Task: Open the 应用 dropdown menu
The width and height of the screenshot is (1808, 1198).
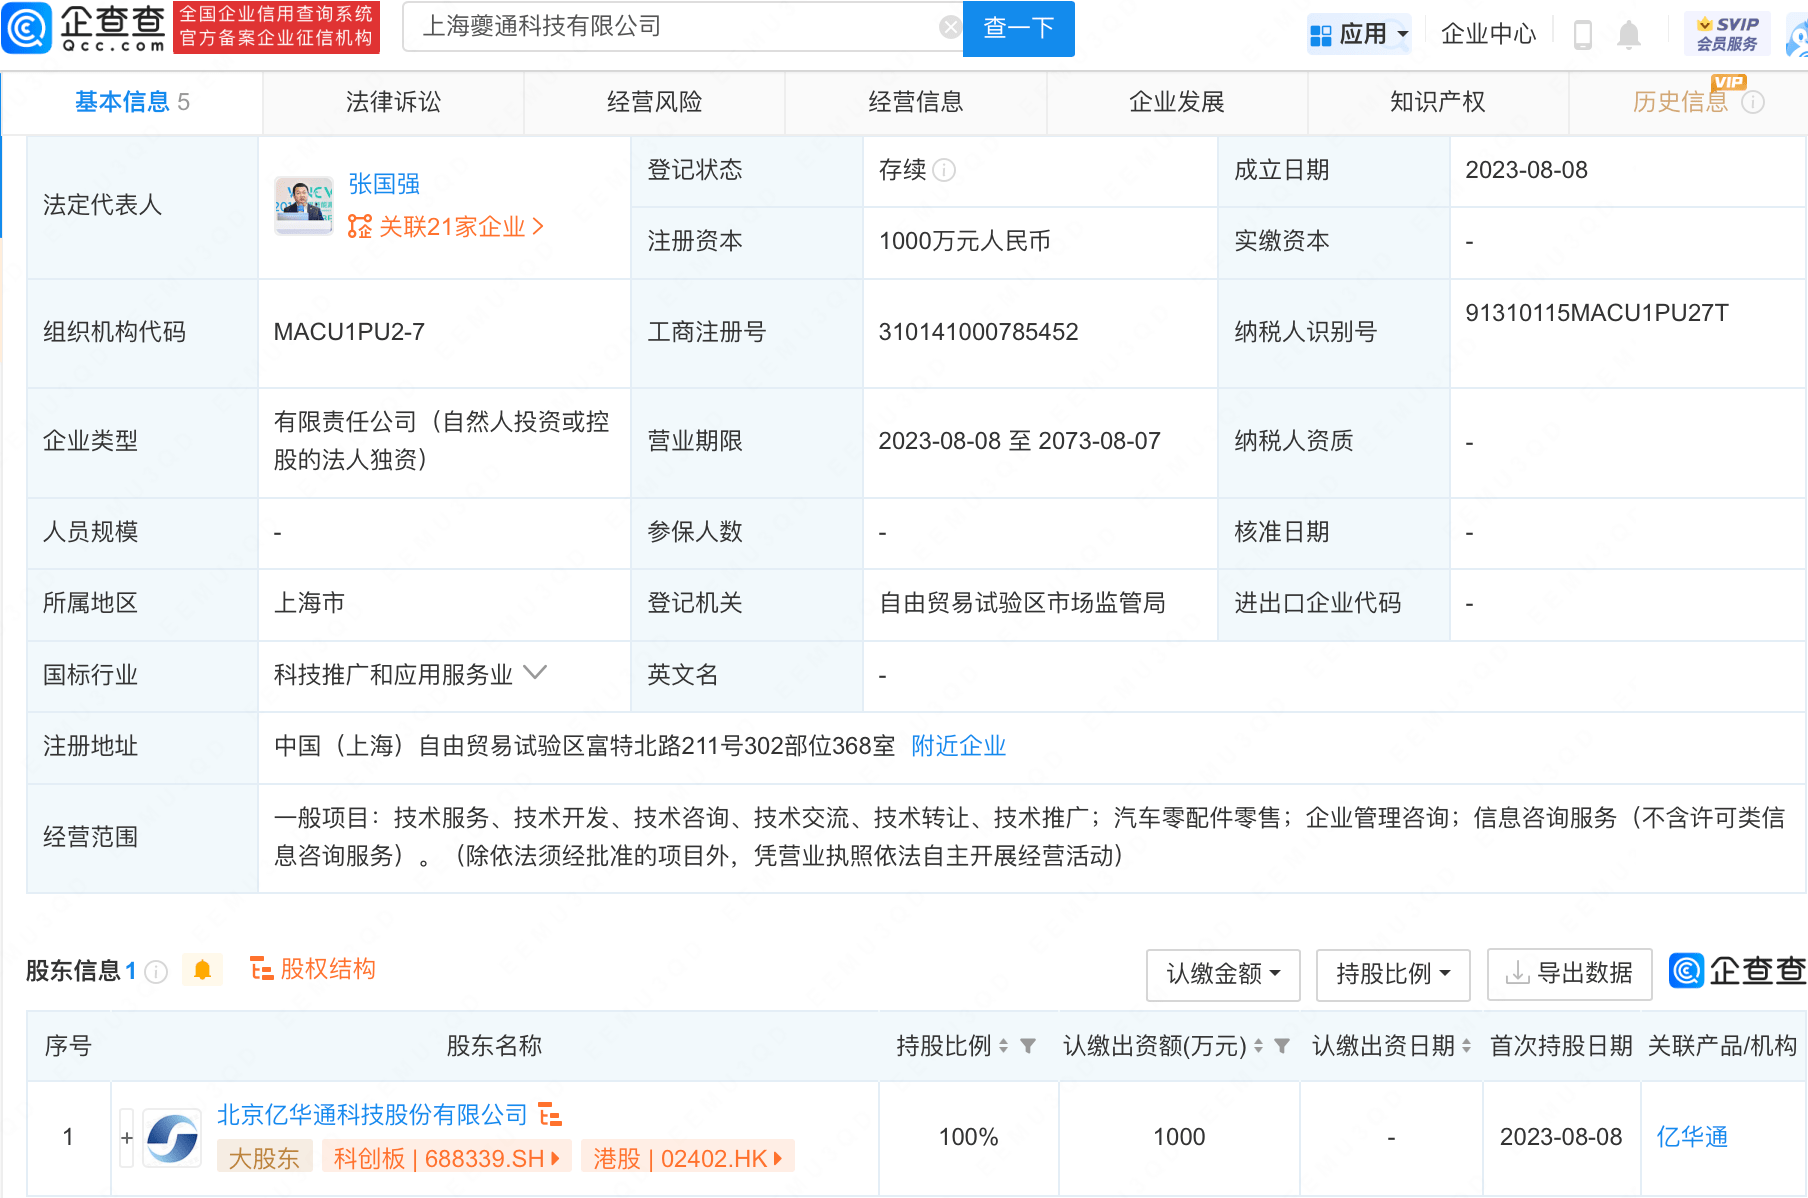Action: click(1359, 35)
